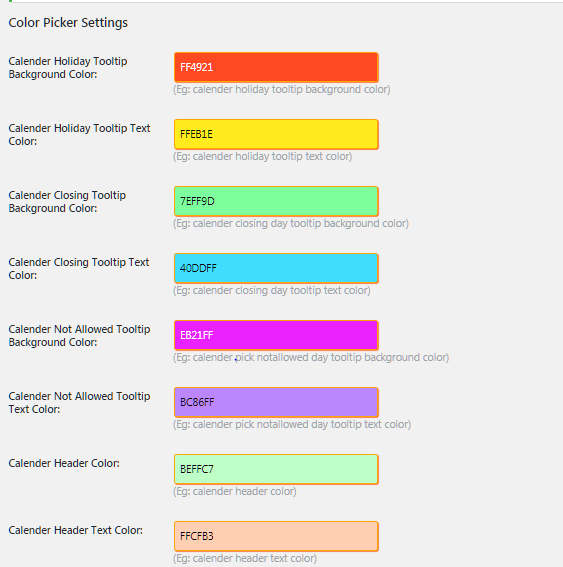Open the cyan 40DDFF color picker field
This screenshot has width=563, height=567.
(x=276, y=268)
